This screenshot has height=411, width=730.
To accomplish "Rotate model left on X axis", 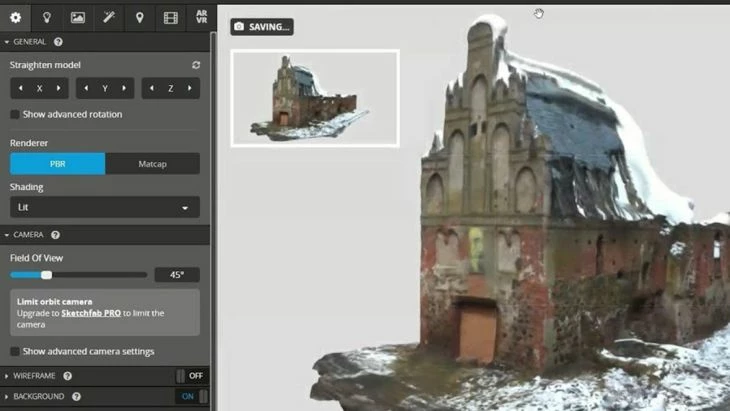I will pos(20,88).
